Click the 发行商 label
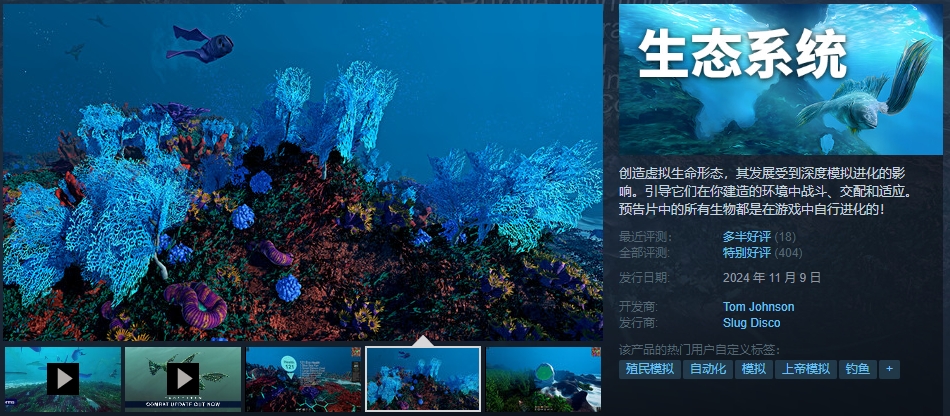 tap(640, 323)
